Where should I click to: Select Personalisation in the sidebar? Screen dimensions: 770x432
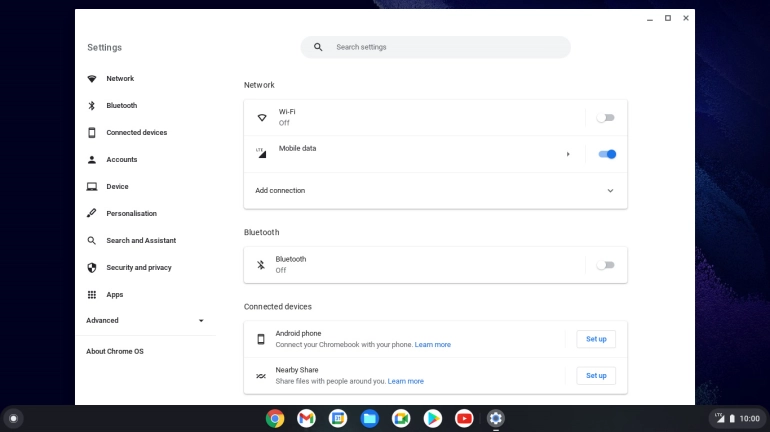[x=131, y=214]
